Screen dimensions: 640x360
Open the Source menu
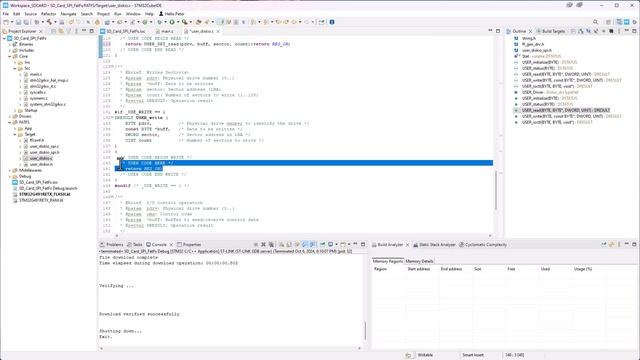pyautogui.click(x=30, y=14)
